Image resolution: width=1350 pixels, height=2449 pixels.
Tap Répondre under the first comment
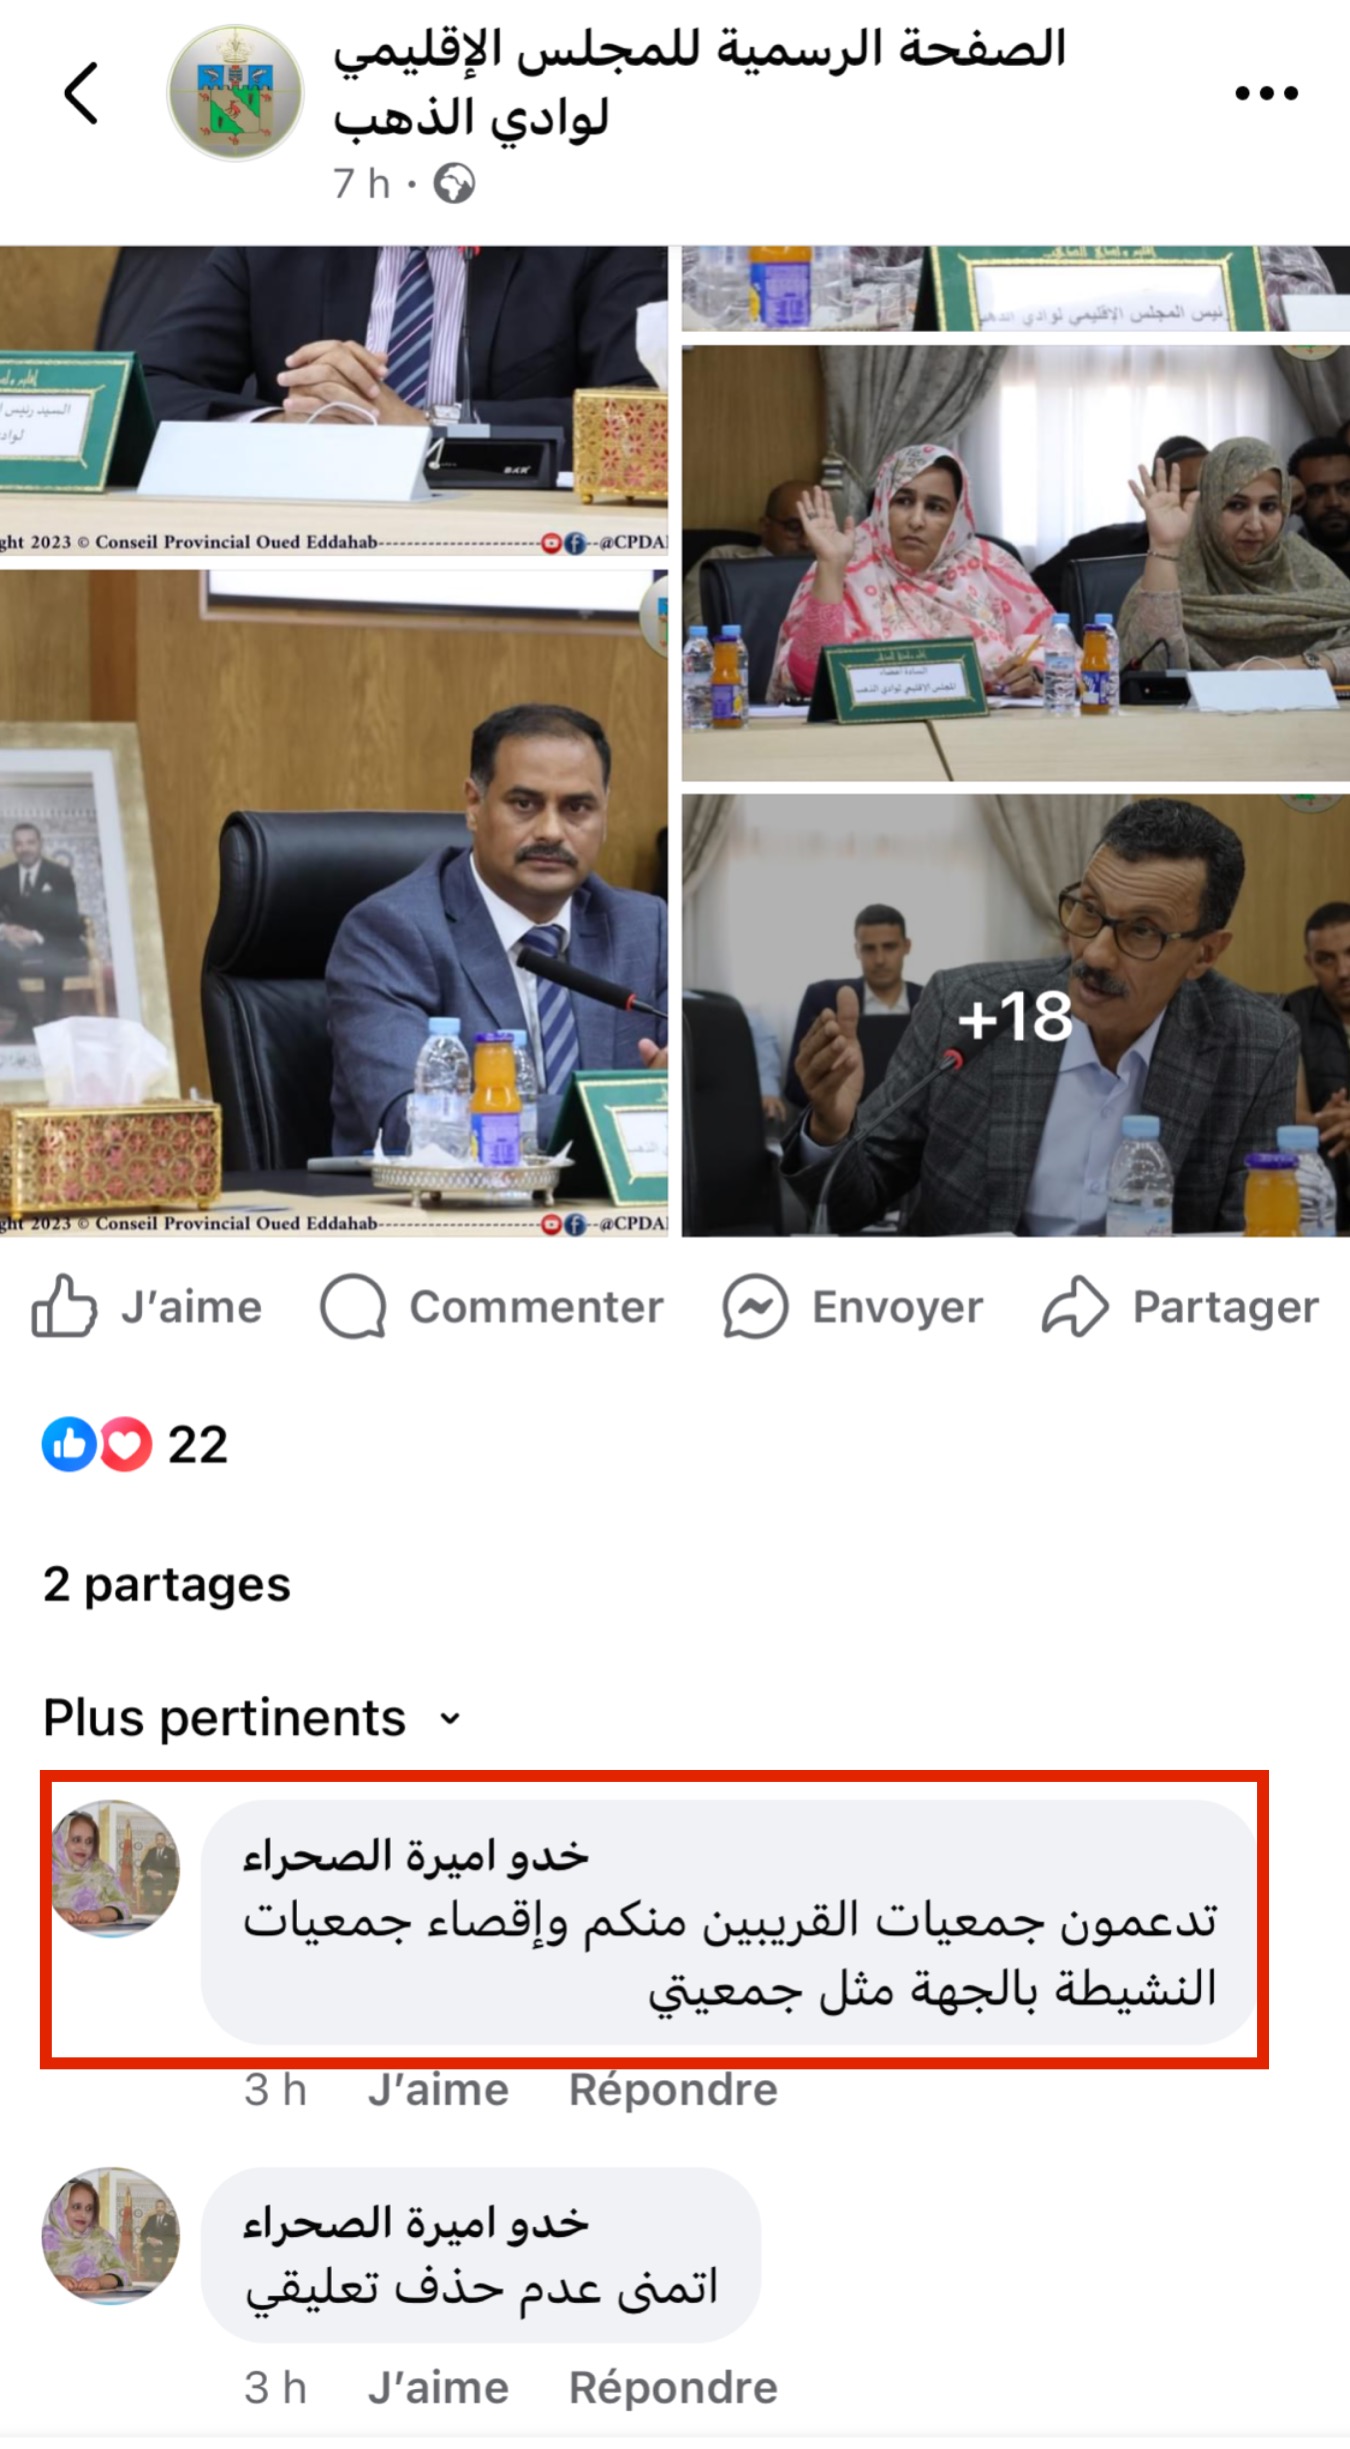(673, 2090)
